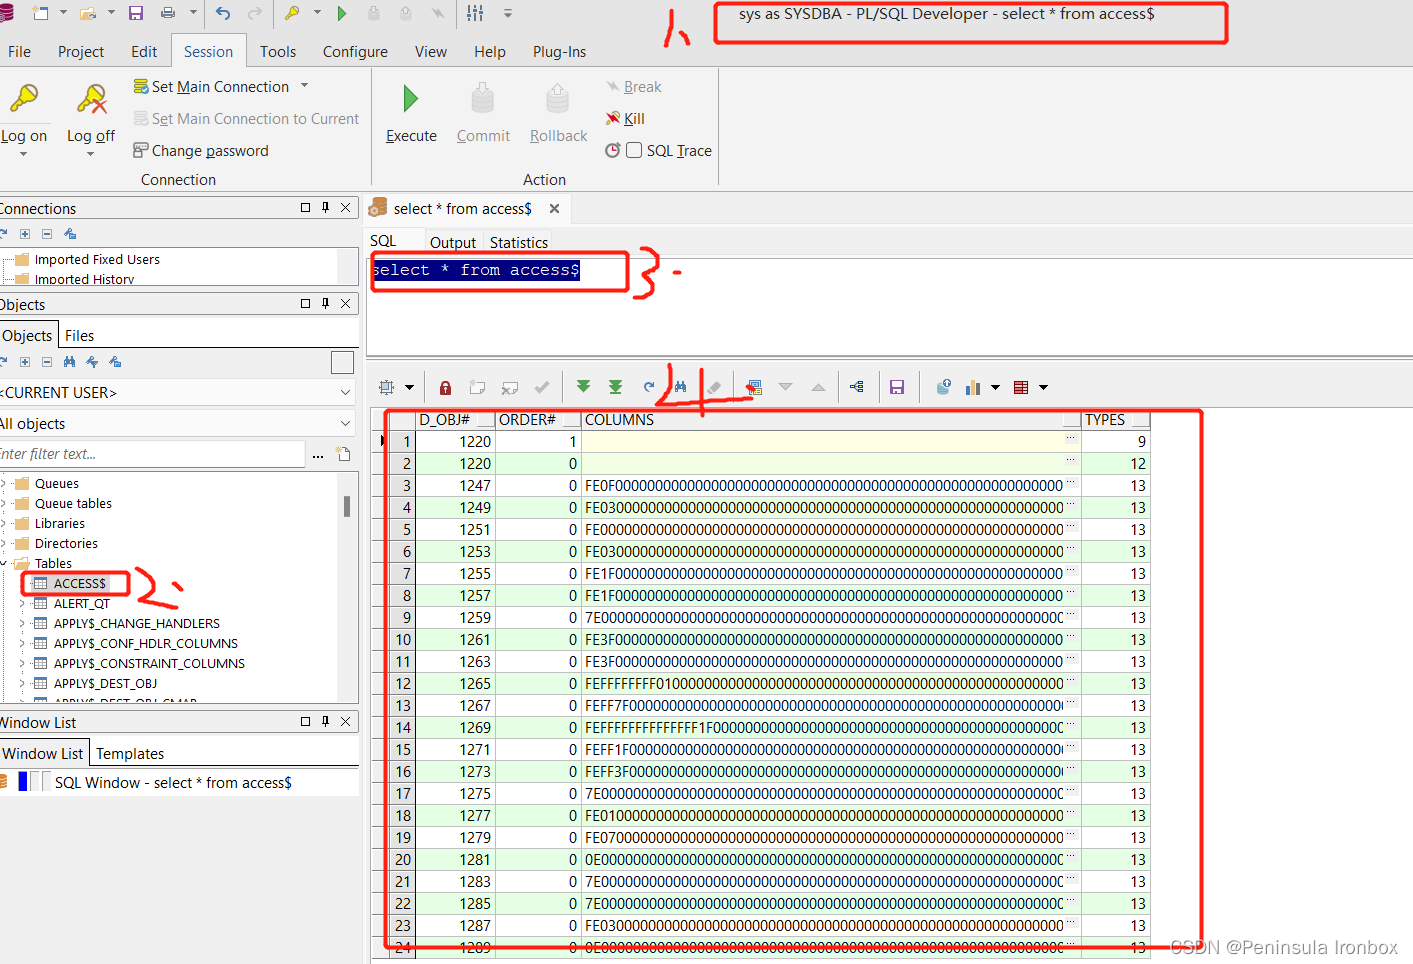This screenshot has height=964, width=1413.
Task: Click the select-cells grid icon in result toolbar
Action: coord(387,387)
